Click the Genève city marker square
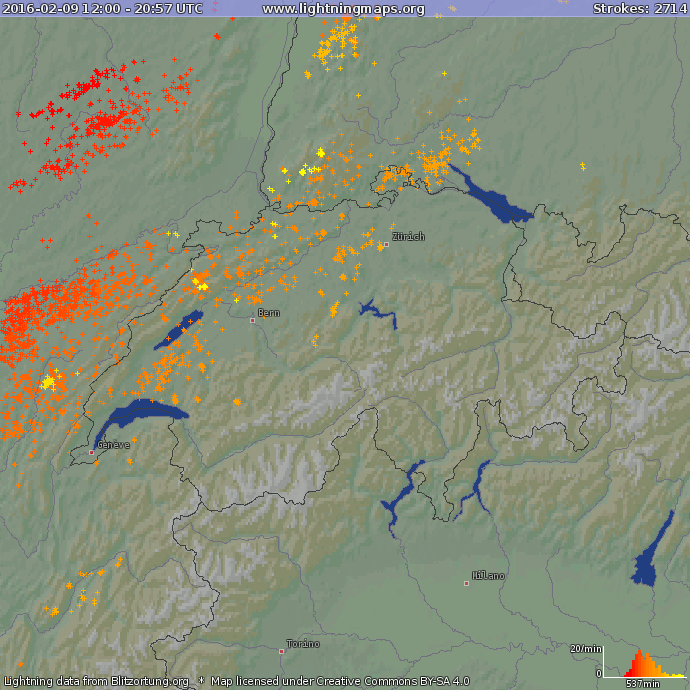Image resolution: width=690 pixels, height=690 pixels. (x=92, y=452)
